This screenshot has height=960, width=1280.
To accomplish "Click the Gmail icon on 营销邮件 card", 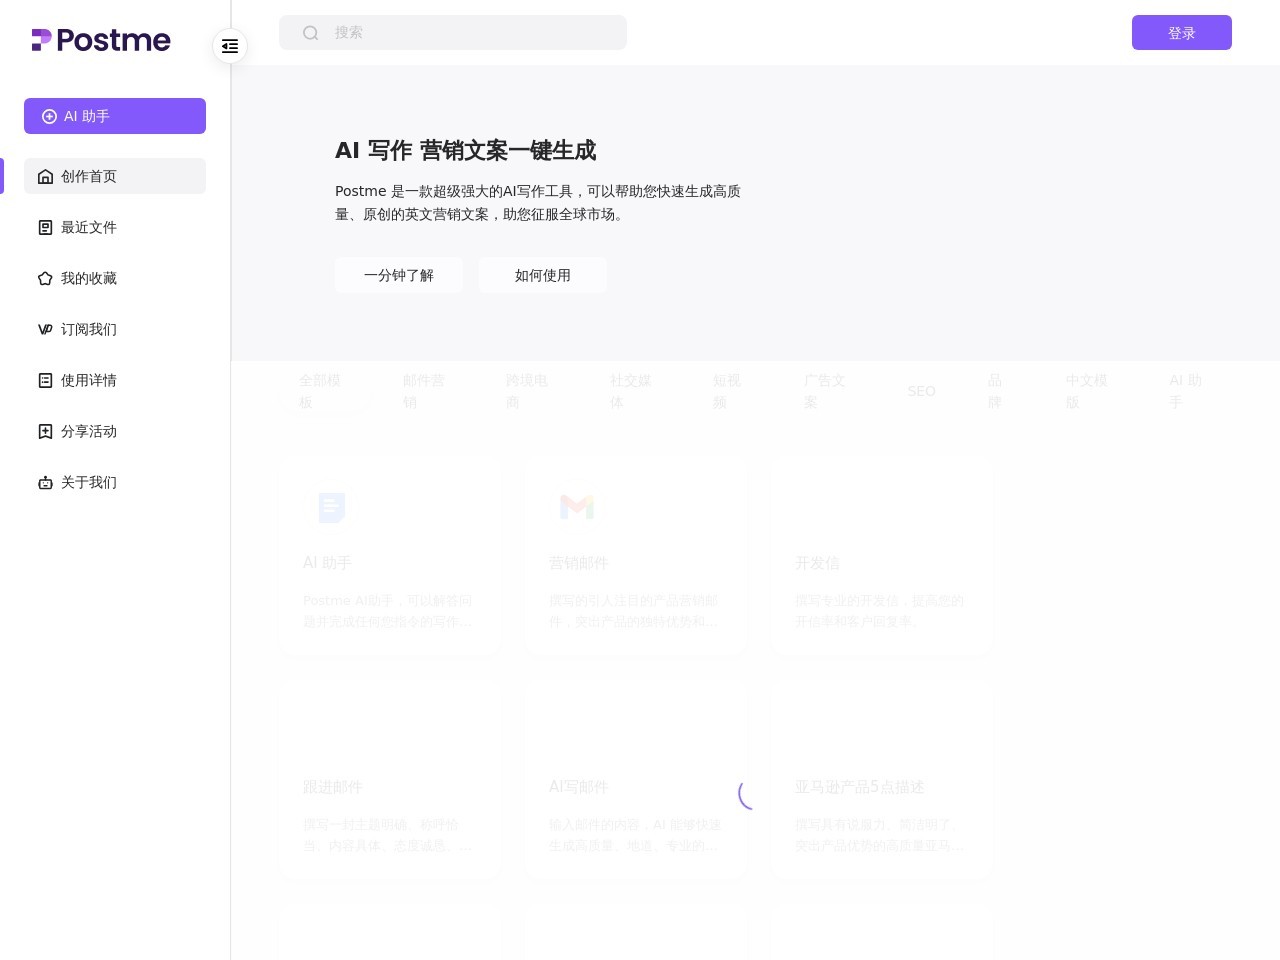I will pyautogui.click(x=577, y=507).
